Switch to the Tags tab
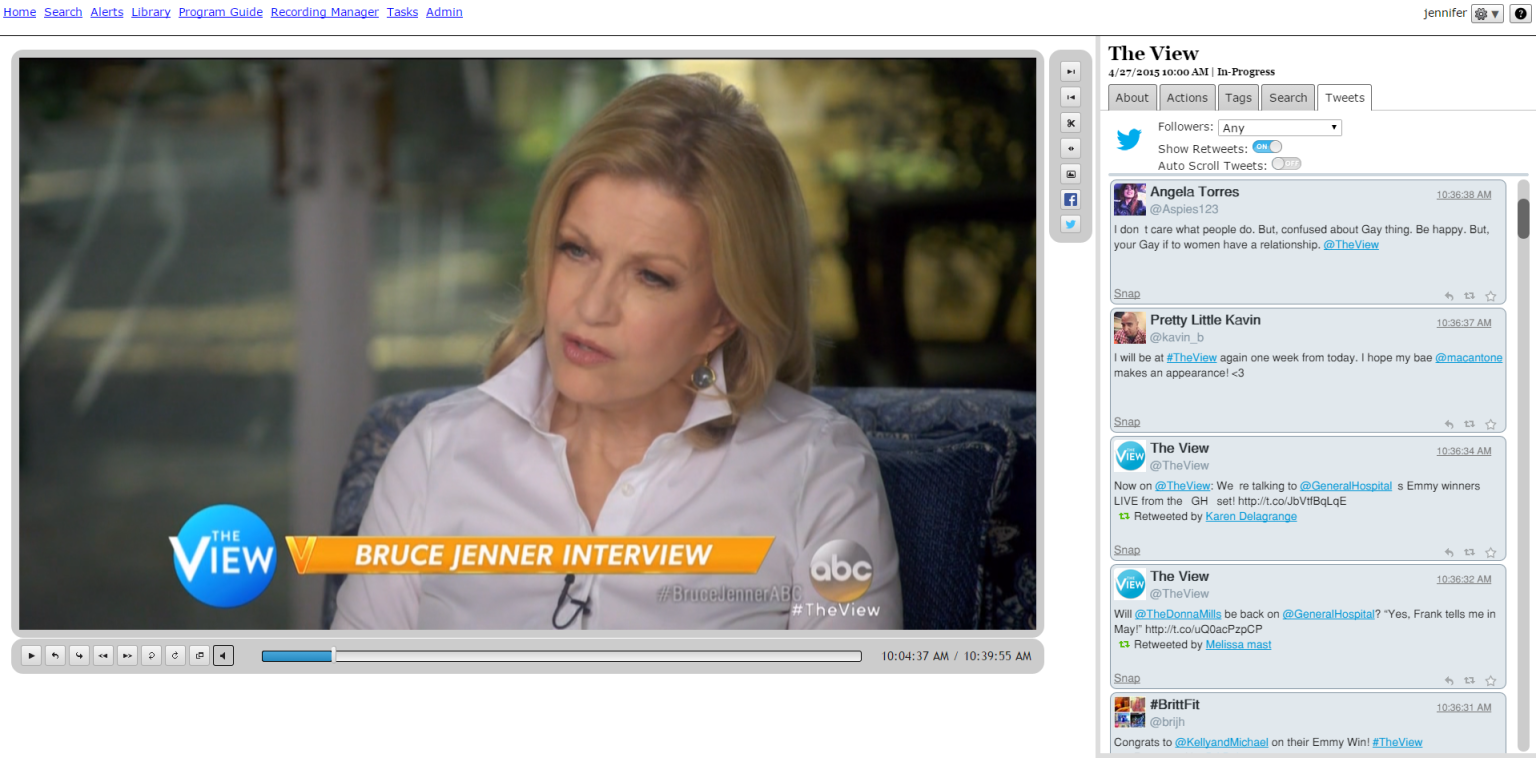The width and height of the screenshot is (1536, 758). pos(1238,97)
